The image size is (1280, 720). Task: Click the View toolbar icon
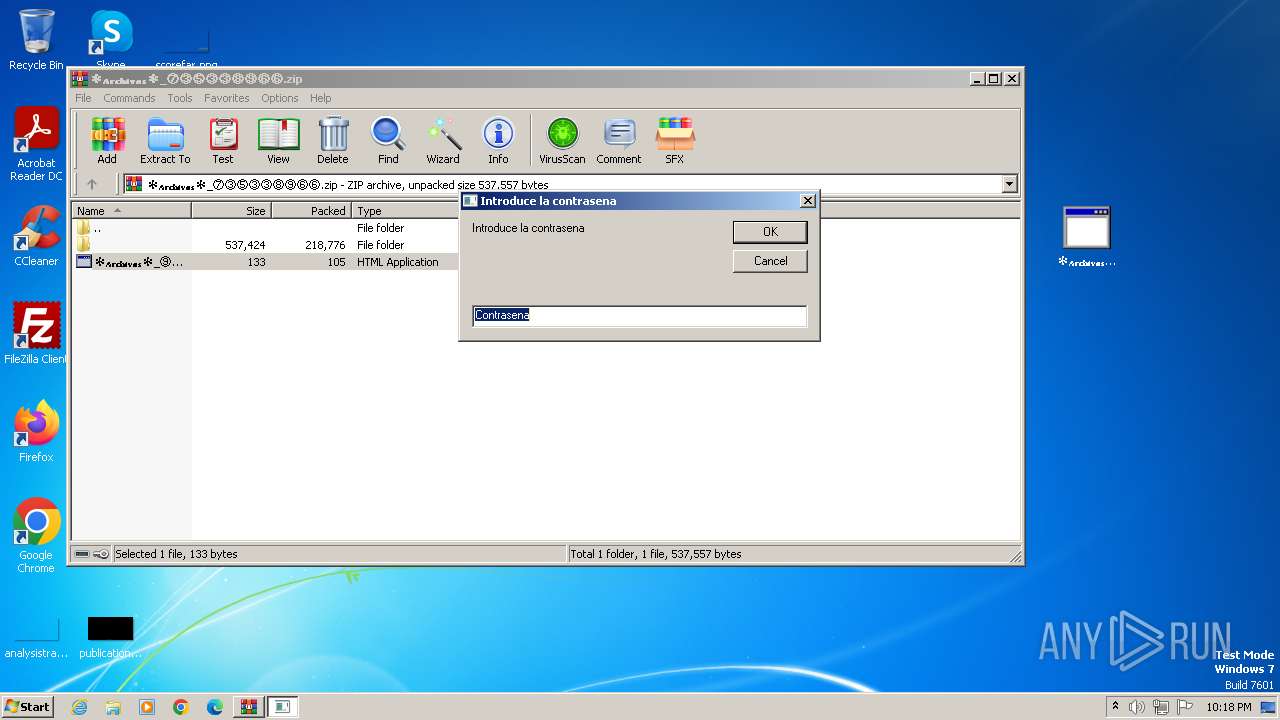click(x=278, y=140)
